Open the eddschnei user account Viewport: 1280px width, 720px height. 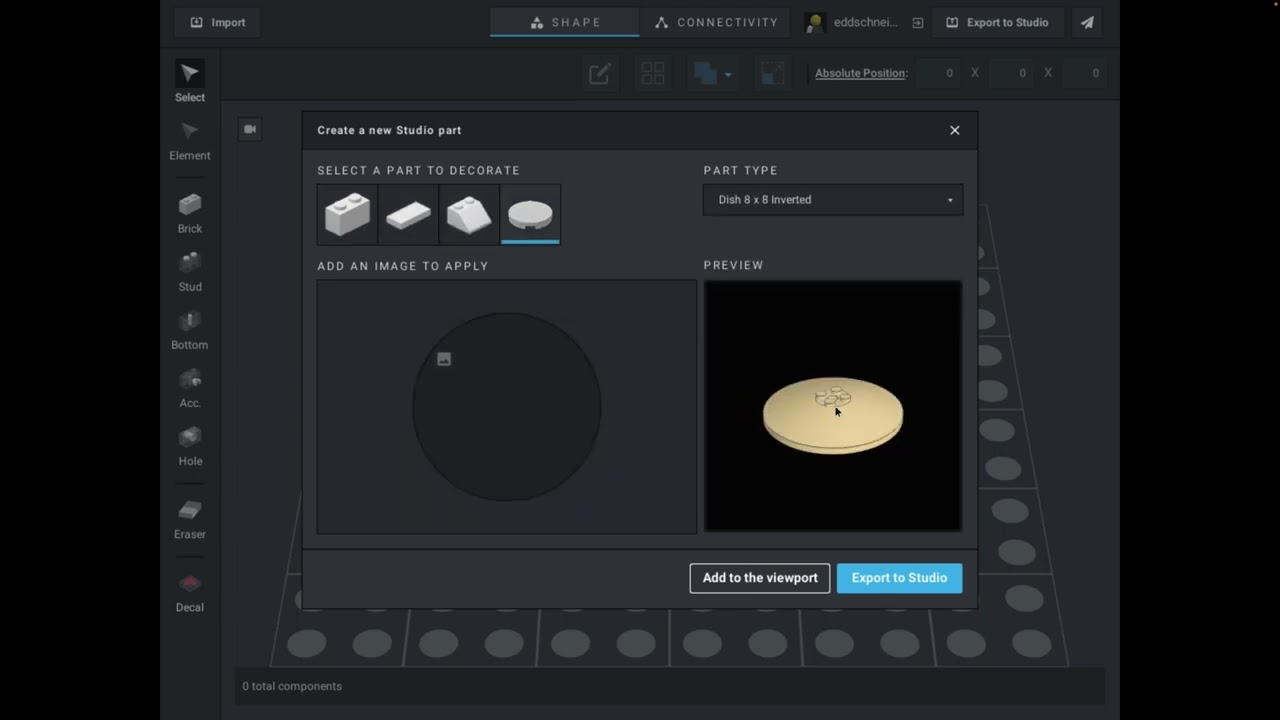point(852,22)
